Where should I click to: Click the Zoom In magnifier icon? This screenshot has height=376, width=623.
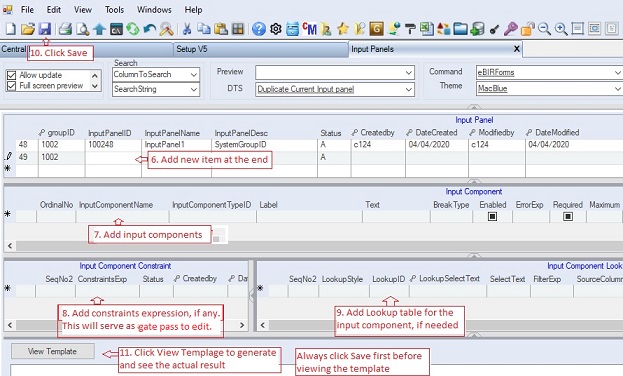[561, 29]
